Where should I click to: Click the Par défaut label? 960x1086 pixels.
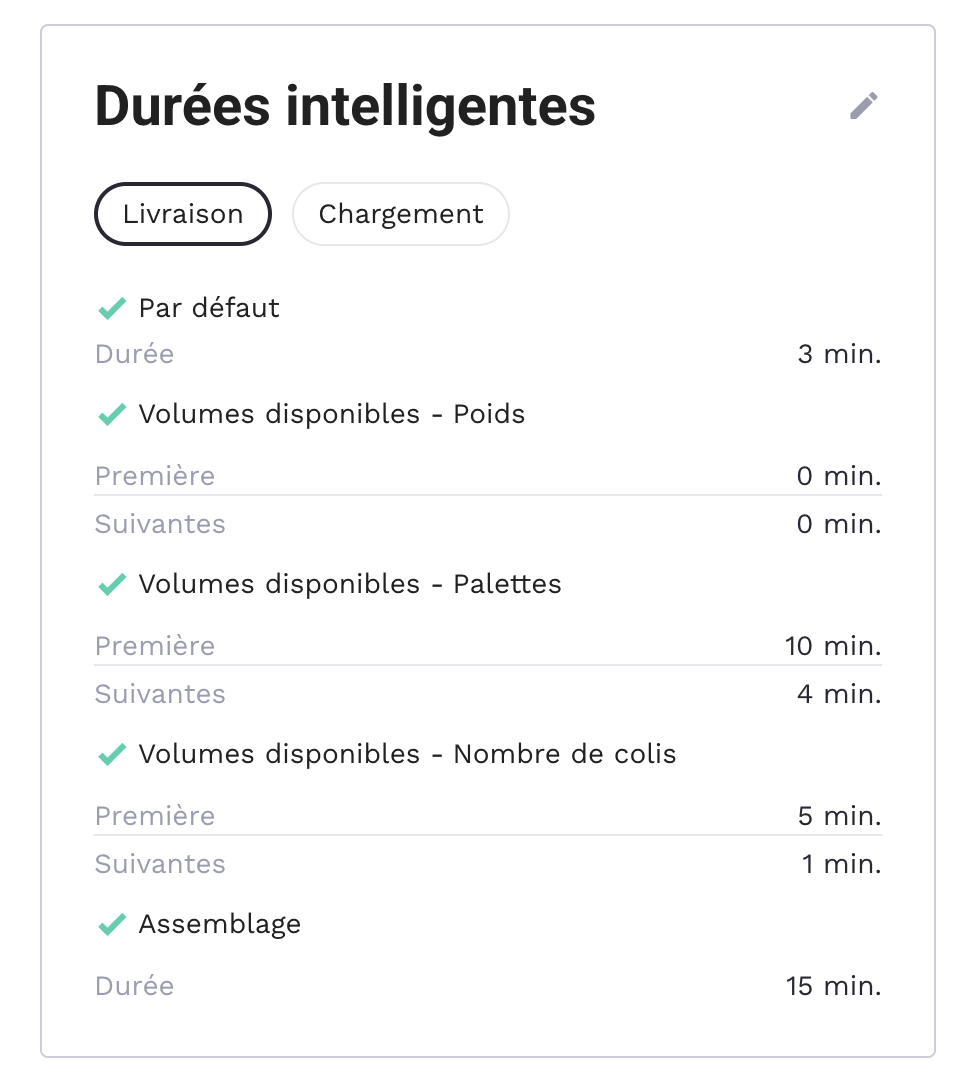coord(209,308)
